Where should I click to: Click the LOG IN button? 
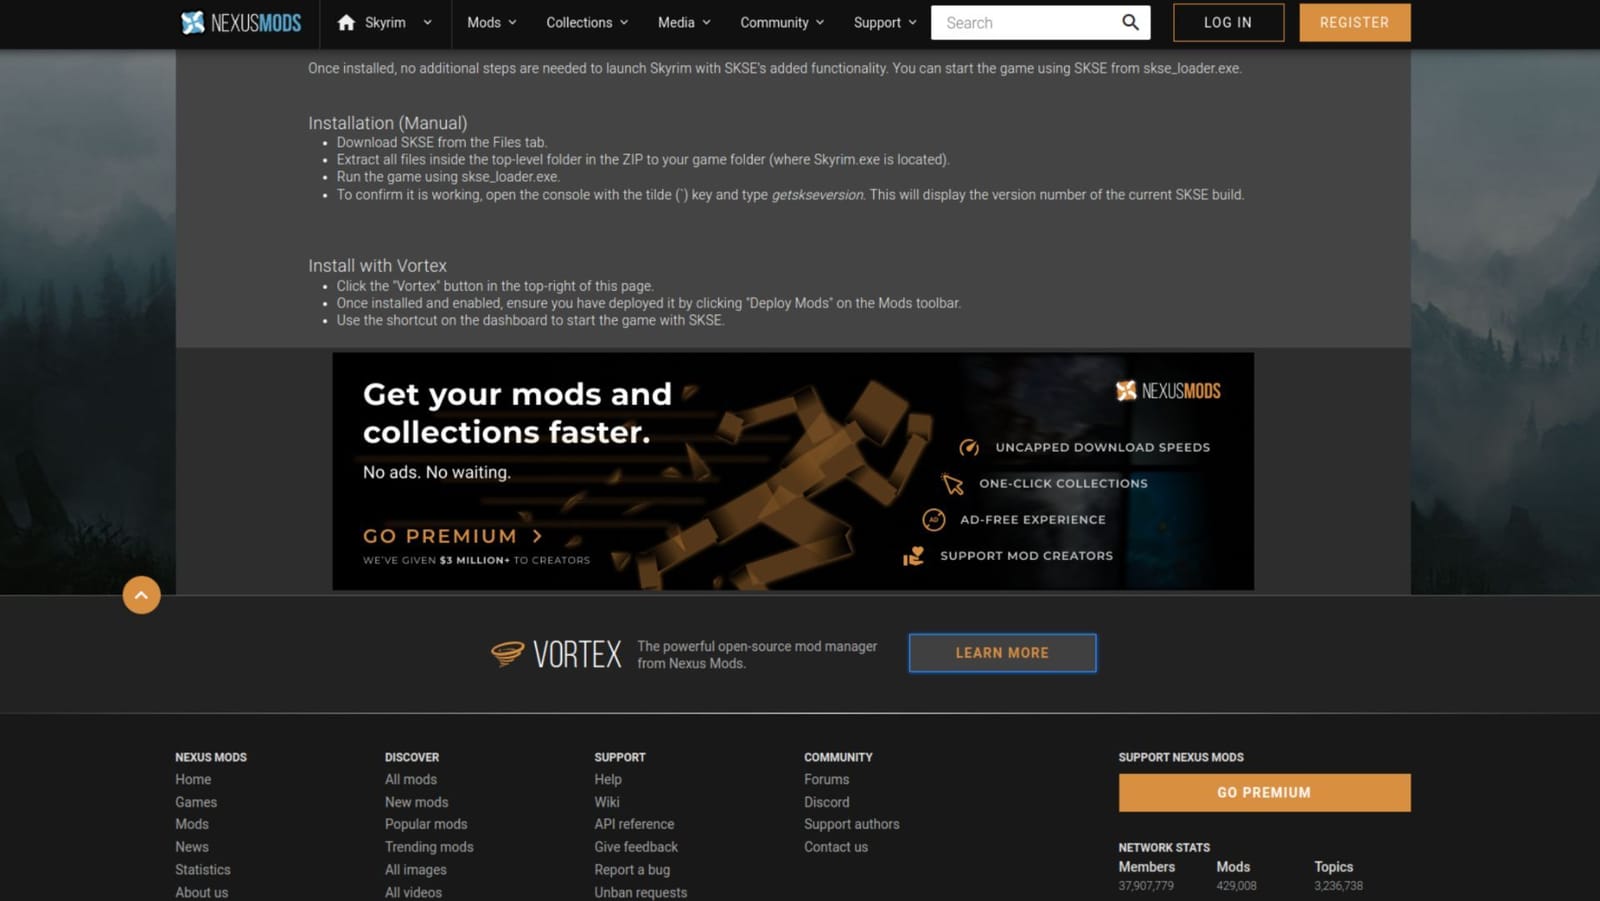[x=1228, y=22]
